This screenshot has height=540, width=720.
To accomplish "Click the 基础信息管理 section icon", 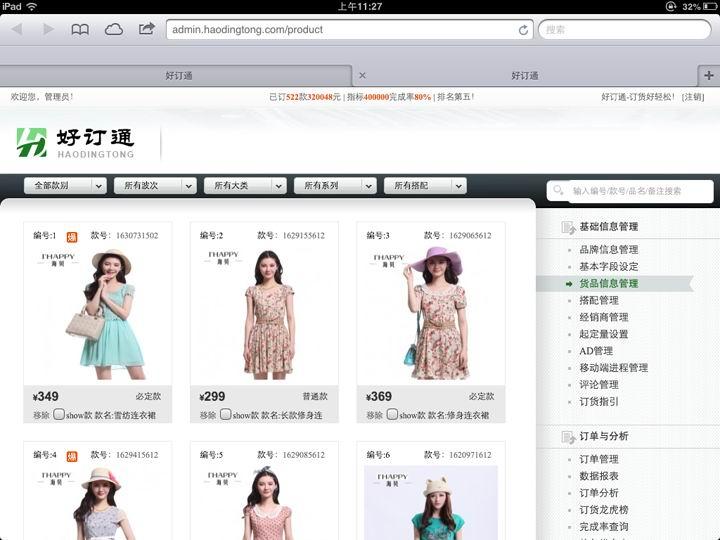I will click(568, 227).
